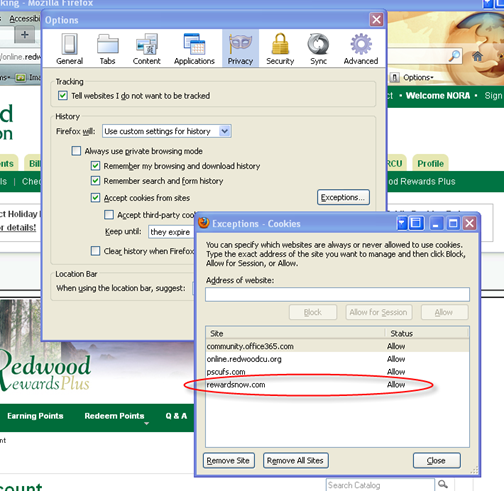Open the 'Keep until' they expire dropdown

[x=171, y=232]
